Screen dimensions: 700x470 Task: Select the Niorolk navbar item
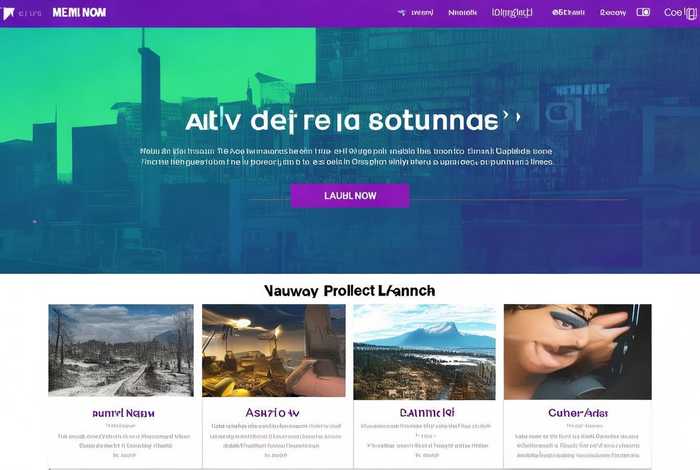click(462, 12)
